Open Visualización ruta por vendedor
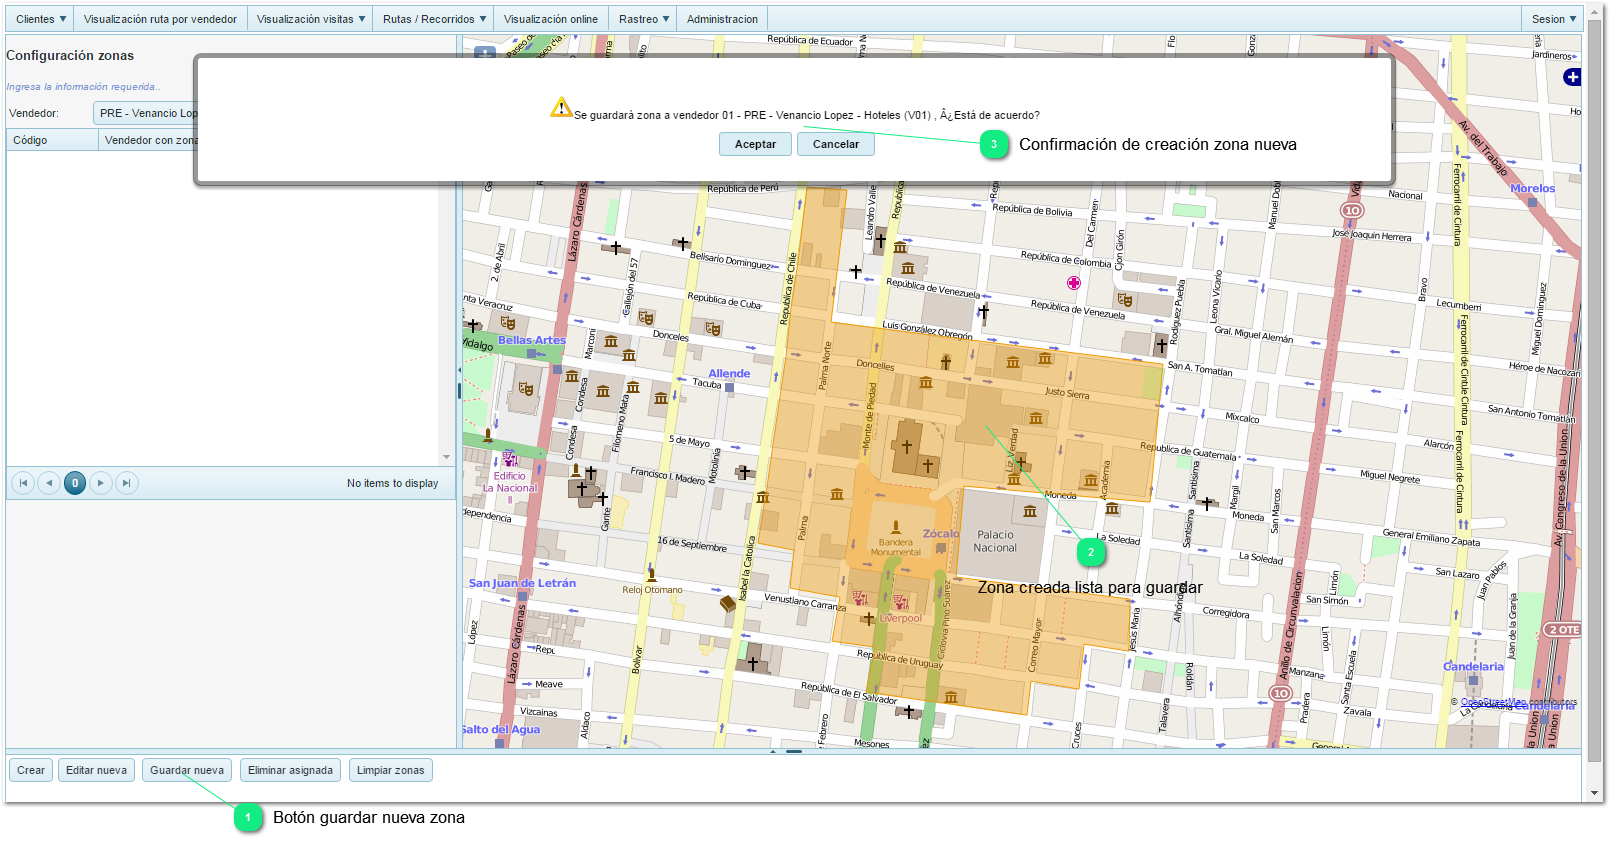The width and height of the screenshot is (1611, 850). tap(160, 19)
